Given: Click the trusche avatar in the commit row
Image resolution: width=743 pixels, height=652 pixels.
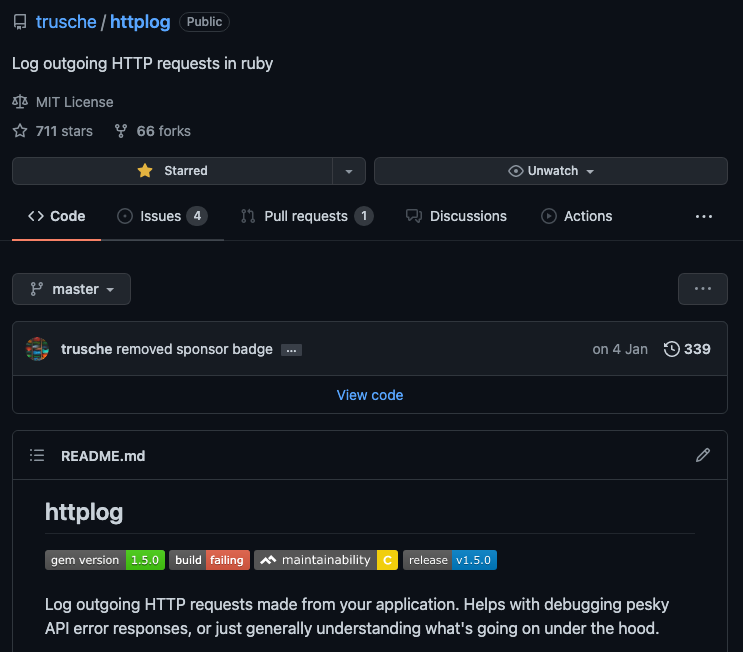Looking at the screenshot, I should coord(37,349).
